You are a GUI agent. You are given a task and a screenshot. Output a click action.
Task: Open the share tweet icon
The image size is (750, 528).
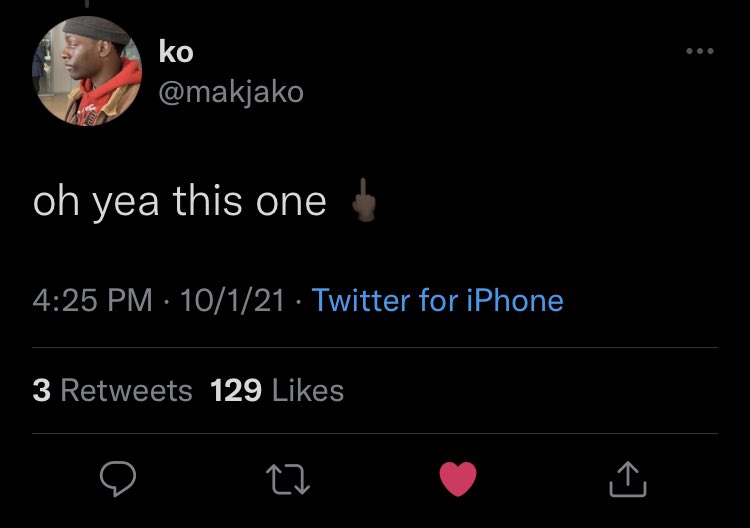click(628, 481)
